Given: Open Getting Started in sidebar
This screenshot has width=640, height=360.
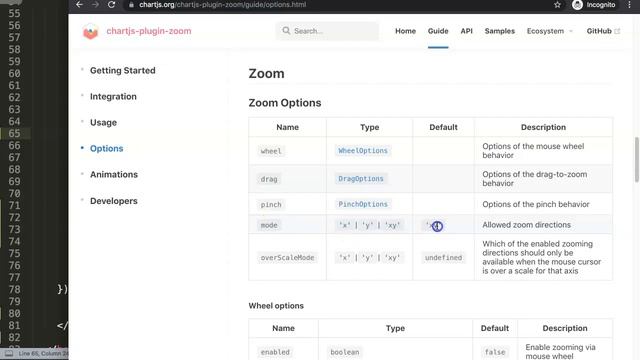Looking at the screenshot, I should point(122,71).
